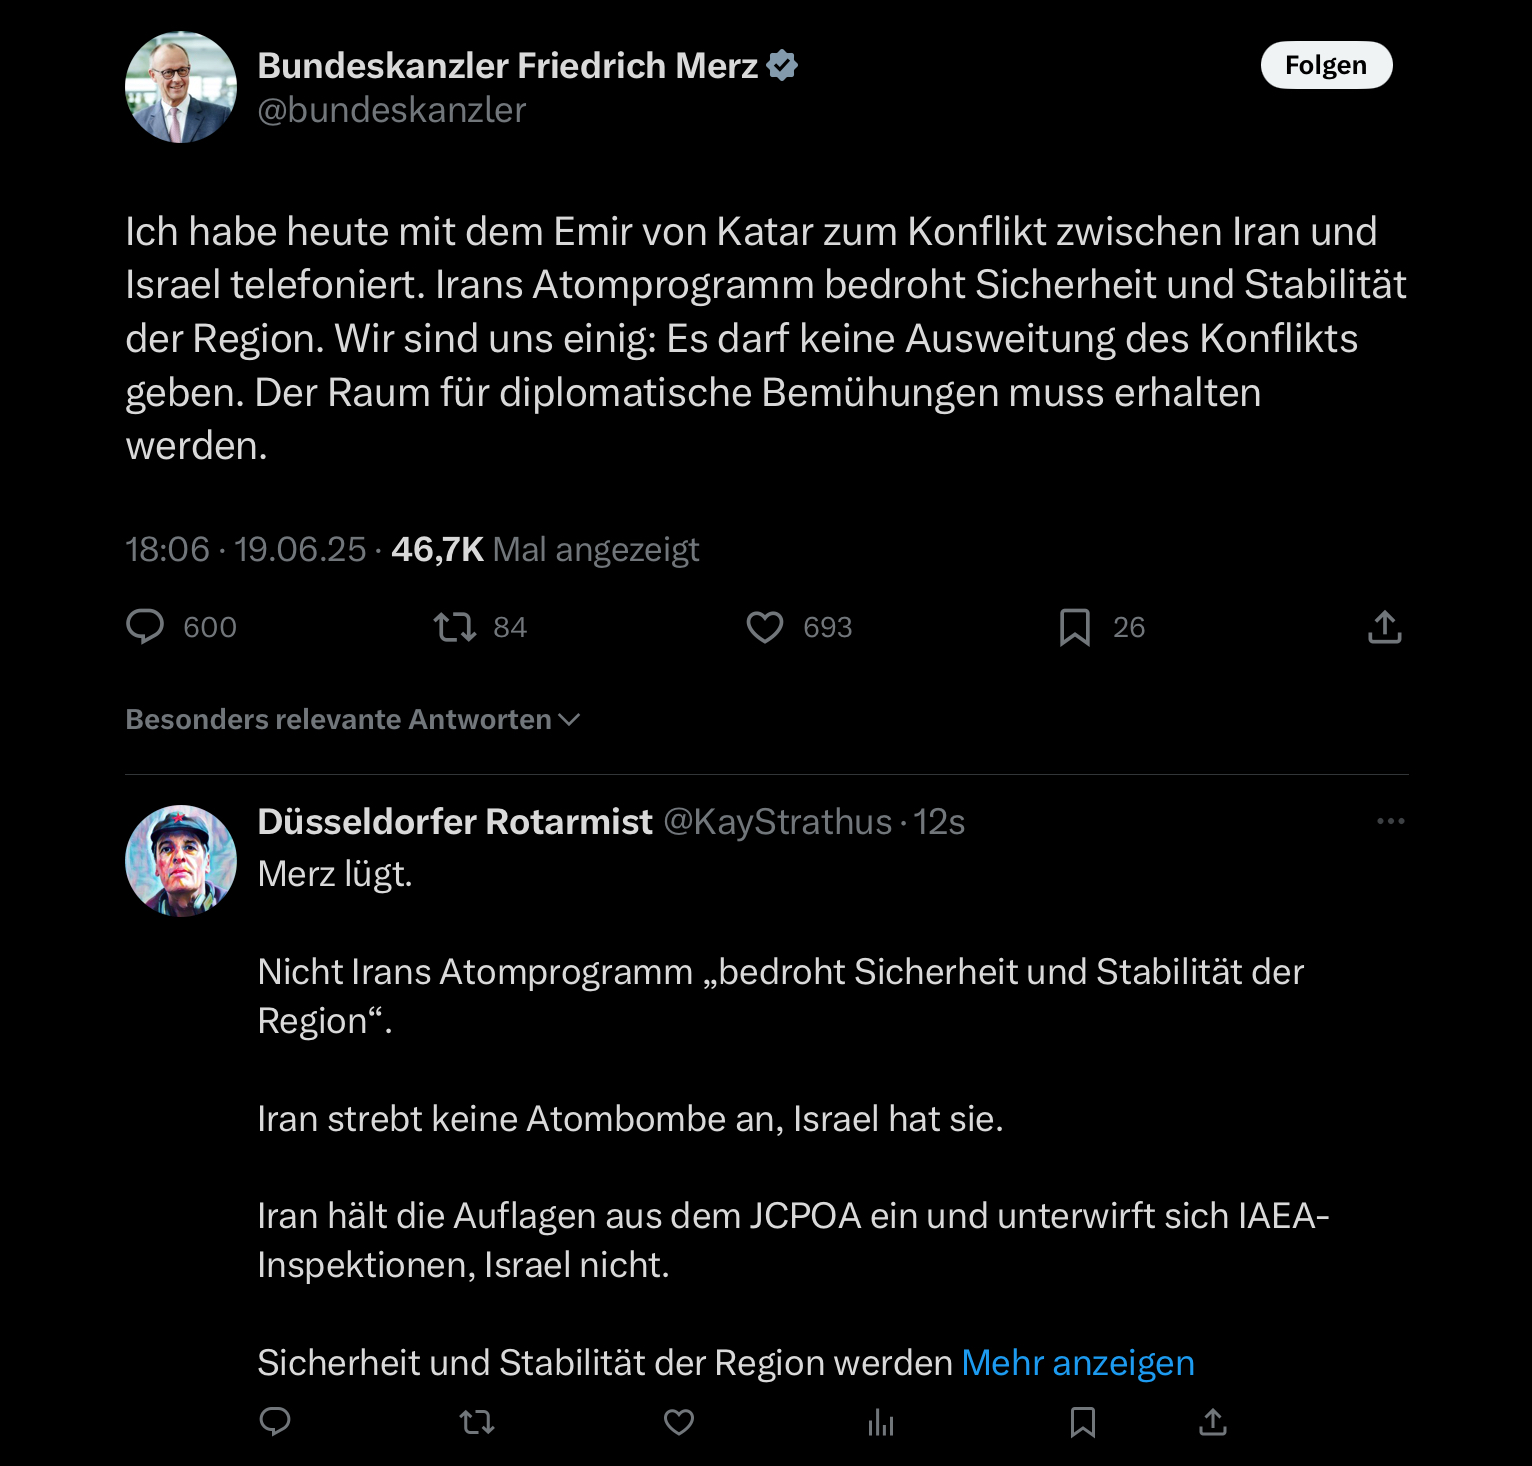Open Düsseldorfer Rotarmist avatar image
Viewport: 1532px width, 1466px height.
(x=181, y=861)
